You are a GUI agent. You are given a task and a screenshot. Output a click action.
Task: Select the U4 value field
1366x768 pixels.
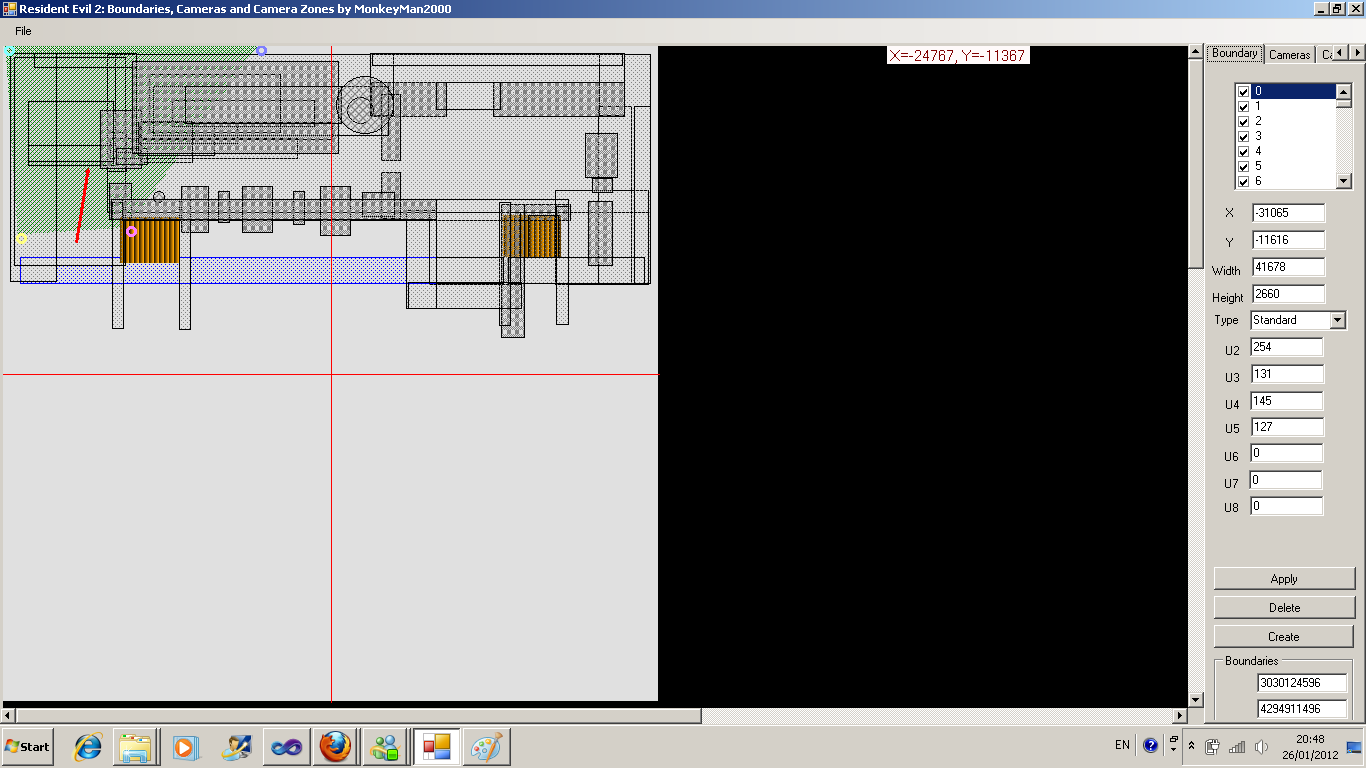tap(1286, 401)
